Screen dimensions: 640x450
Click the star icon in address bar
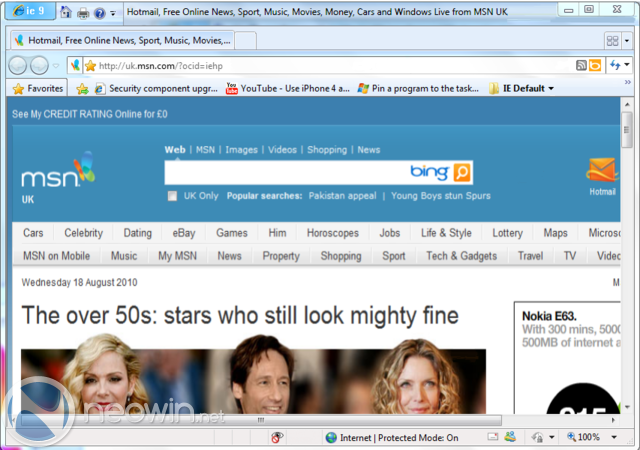coord(90,65)
